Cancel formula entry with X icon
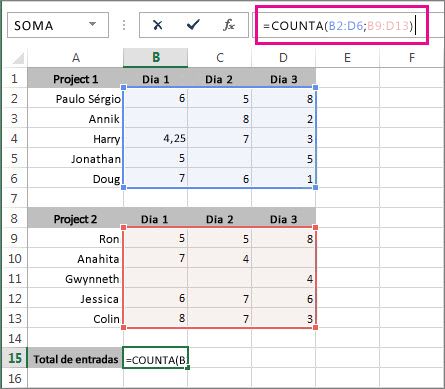Image resolution: width=445 pixels, height=389 pixels. tap(157, 25)
